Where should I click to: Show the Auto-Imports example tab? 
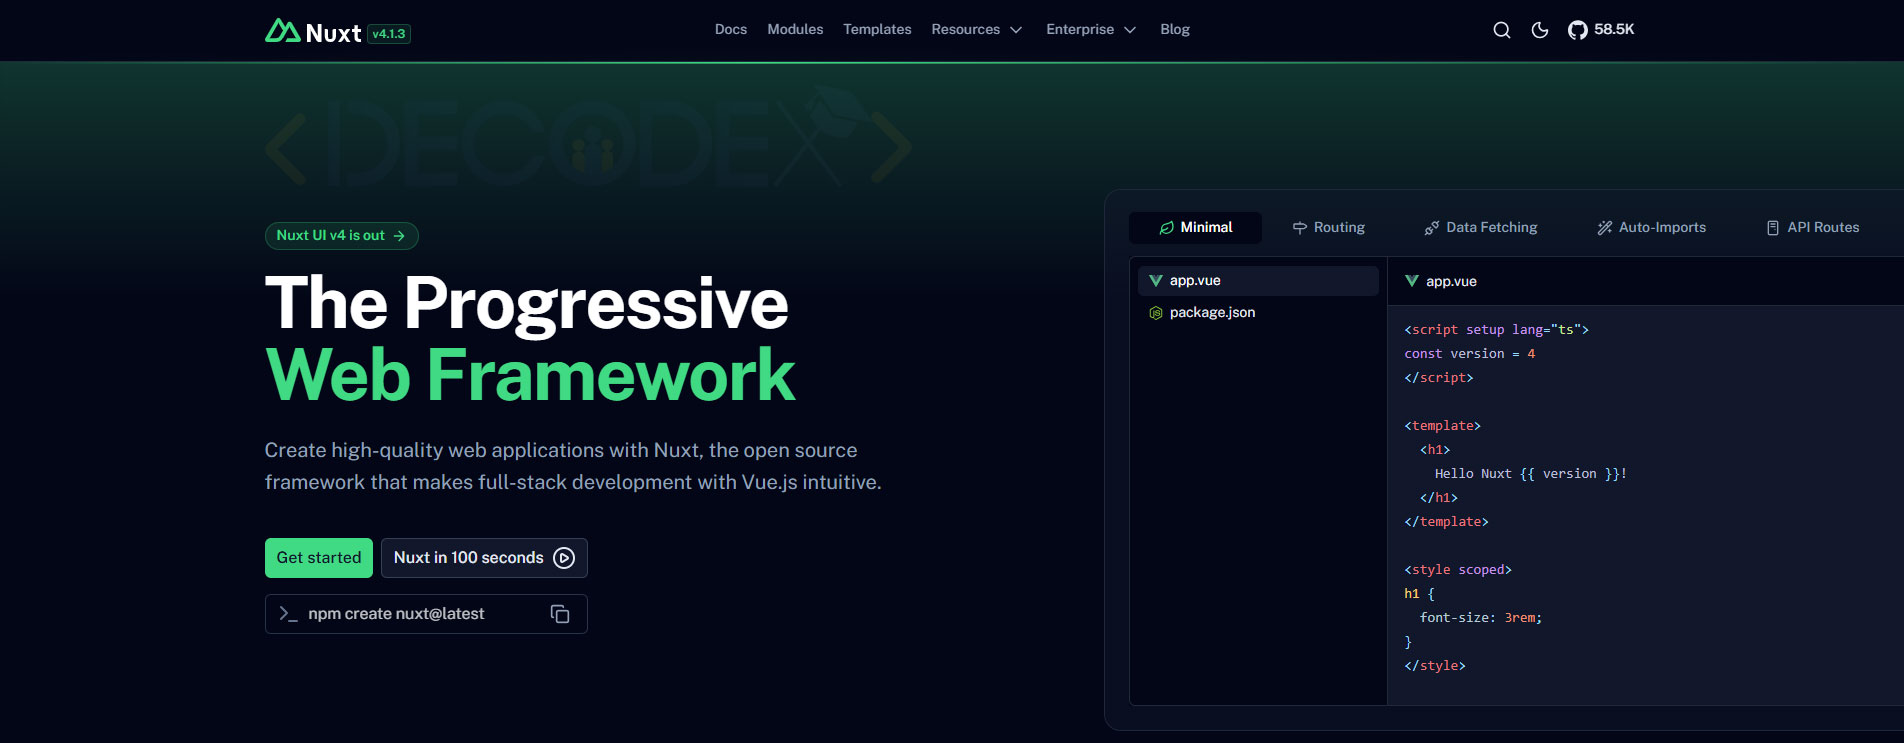(x=1651, y=228)
